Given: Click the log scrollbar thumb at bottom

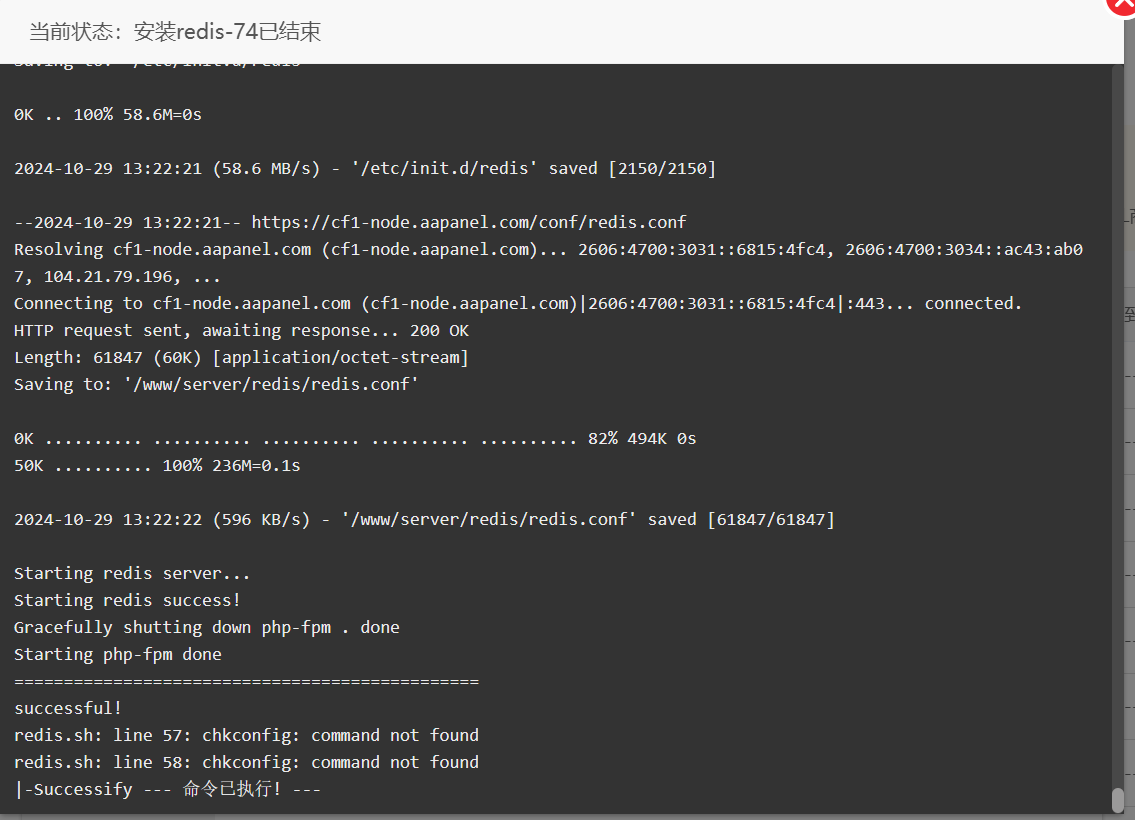Looking at the screenshot, I should (x=1118, y=799).
